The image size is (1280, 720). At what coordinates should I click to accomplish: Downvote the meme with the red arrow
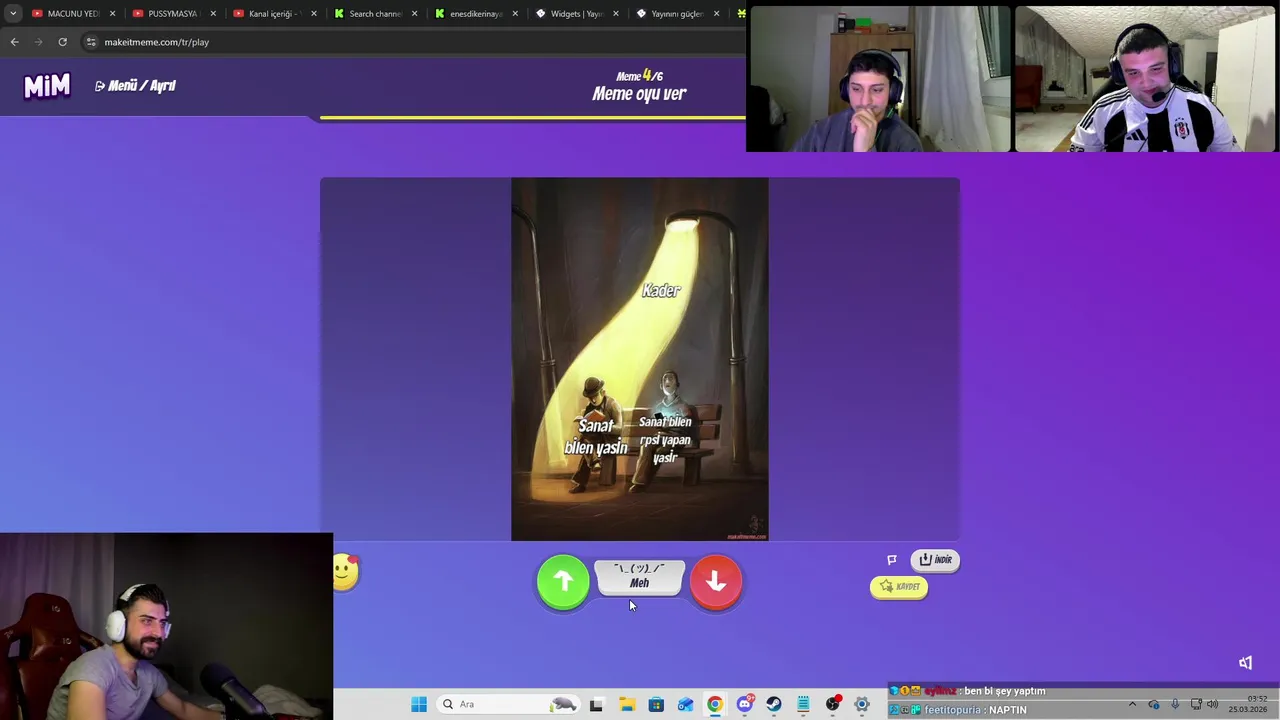716,581
